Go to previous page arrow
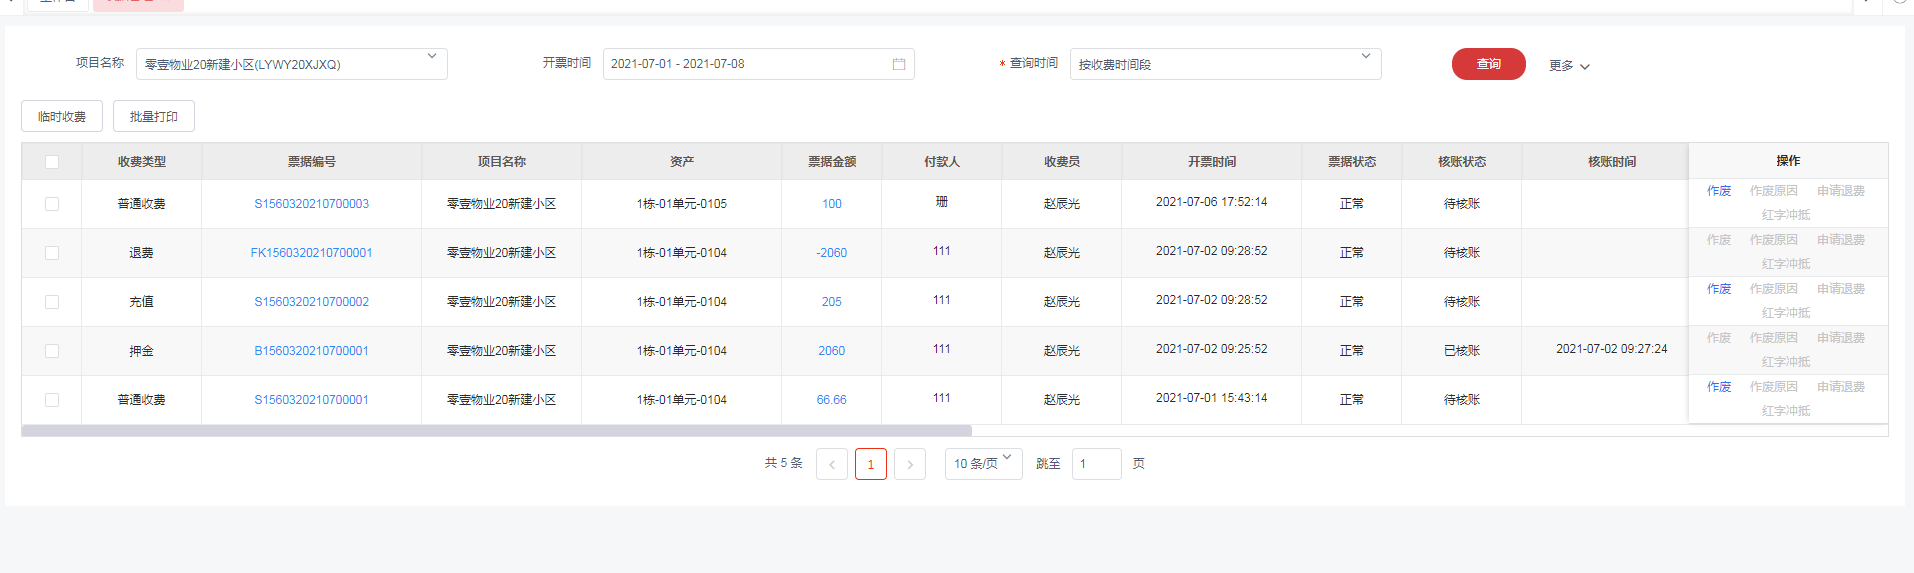The image size is (1914, 573). (832, 464)
